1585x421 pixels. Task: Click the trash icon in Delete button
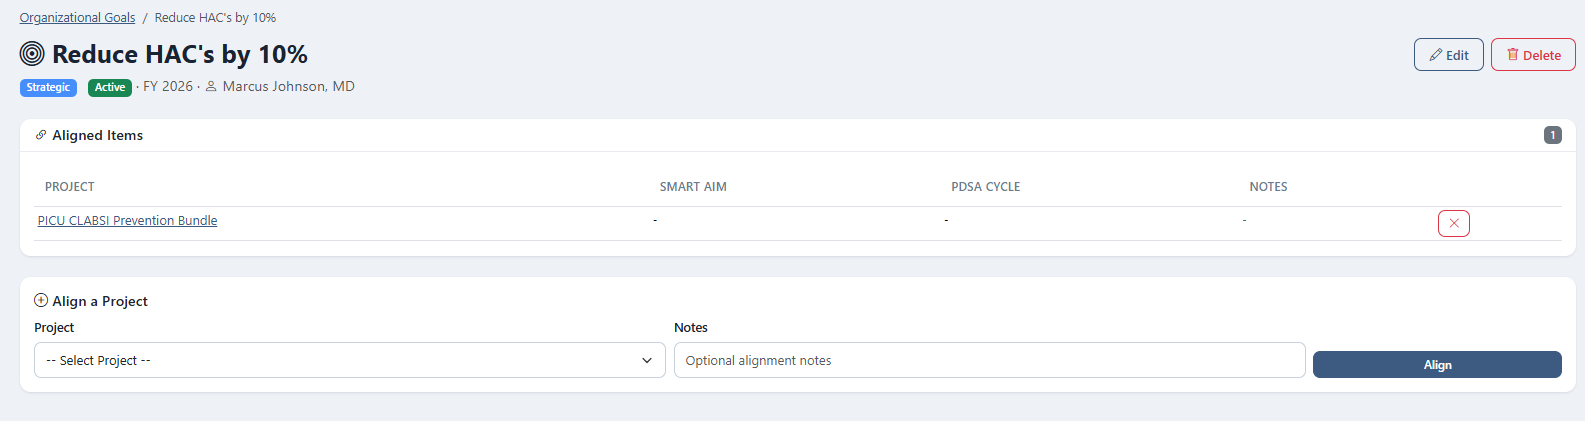pos(1512,54)
